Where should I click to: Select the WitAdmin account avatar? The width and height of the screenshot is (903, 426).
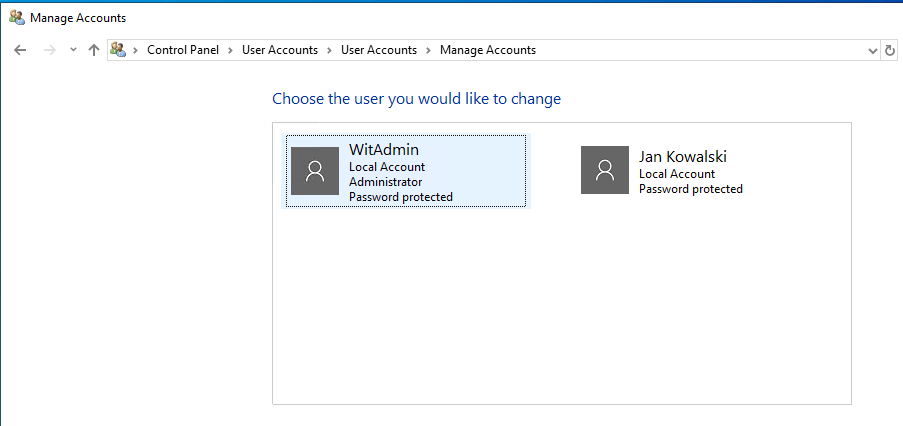click(315, 171)
